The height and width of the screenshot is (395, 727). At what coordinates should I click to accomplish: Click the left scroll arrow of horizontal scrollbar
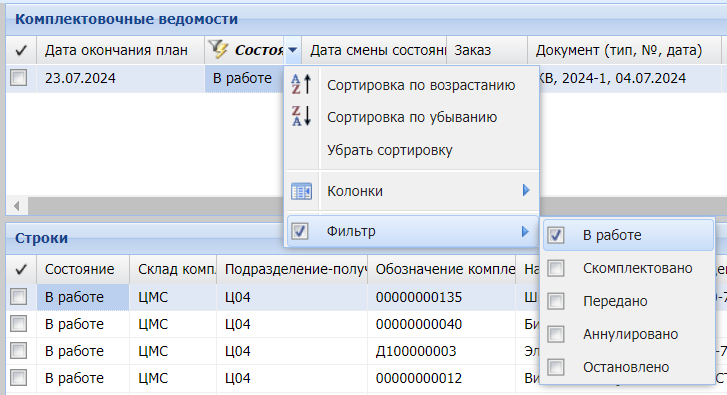coord(17,205)
